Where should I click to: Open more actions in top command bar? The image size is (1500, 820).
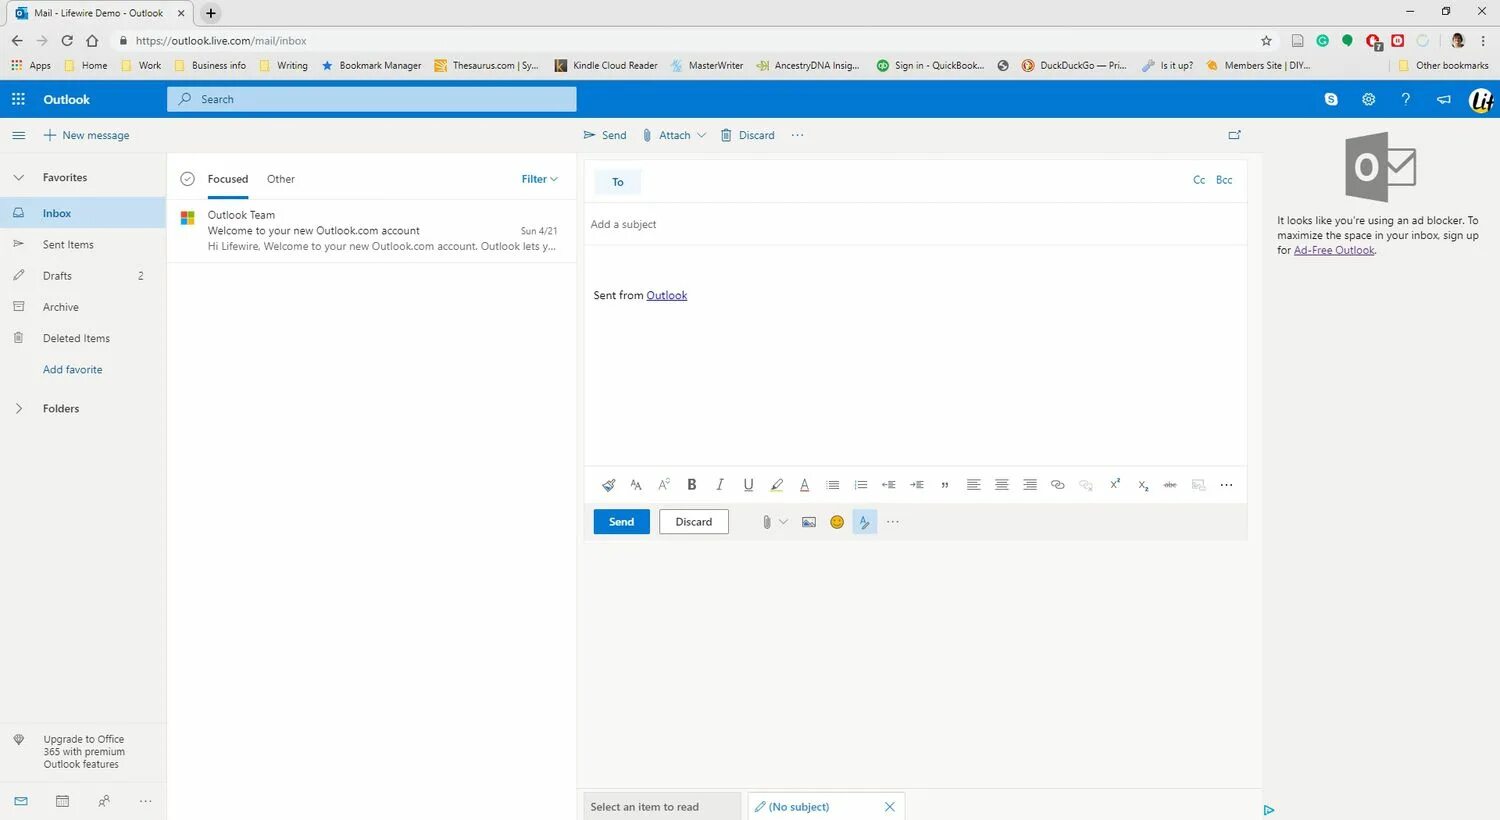pyautogui.click(x=797, y=135)
